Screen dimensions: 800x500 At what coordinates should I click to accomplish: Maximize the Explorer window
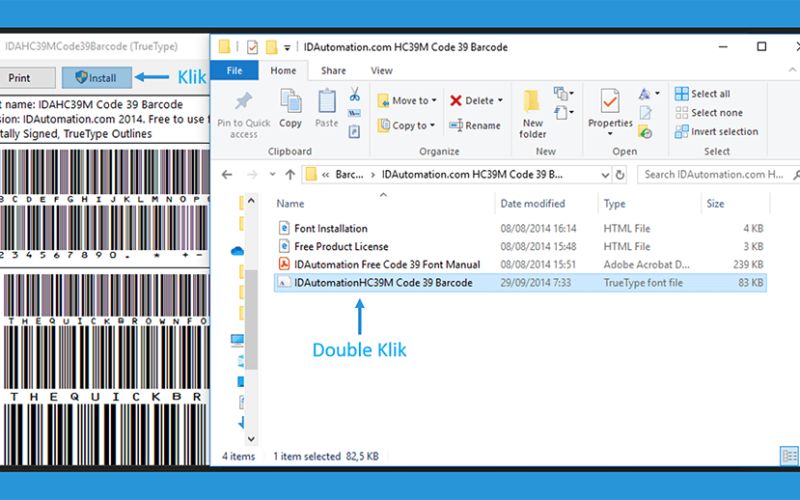click(x=761, y=46)
